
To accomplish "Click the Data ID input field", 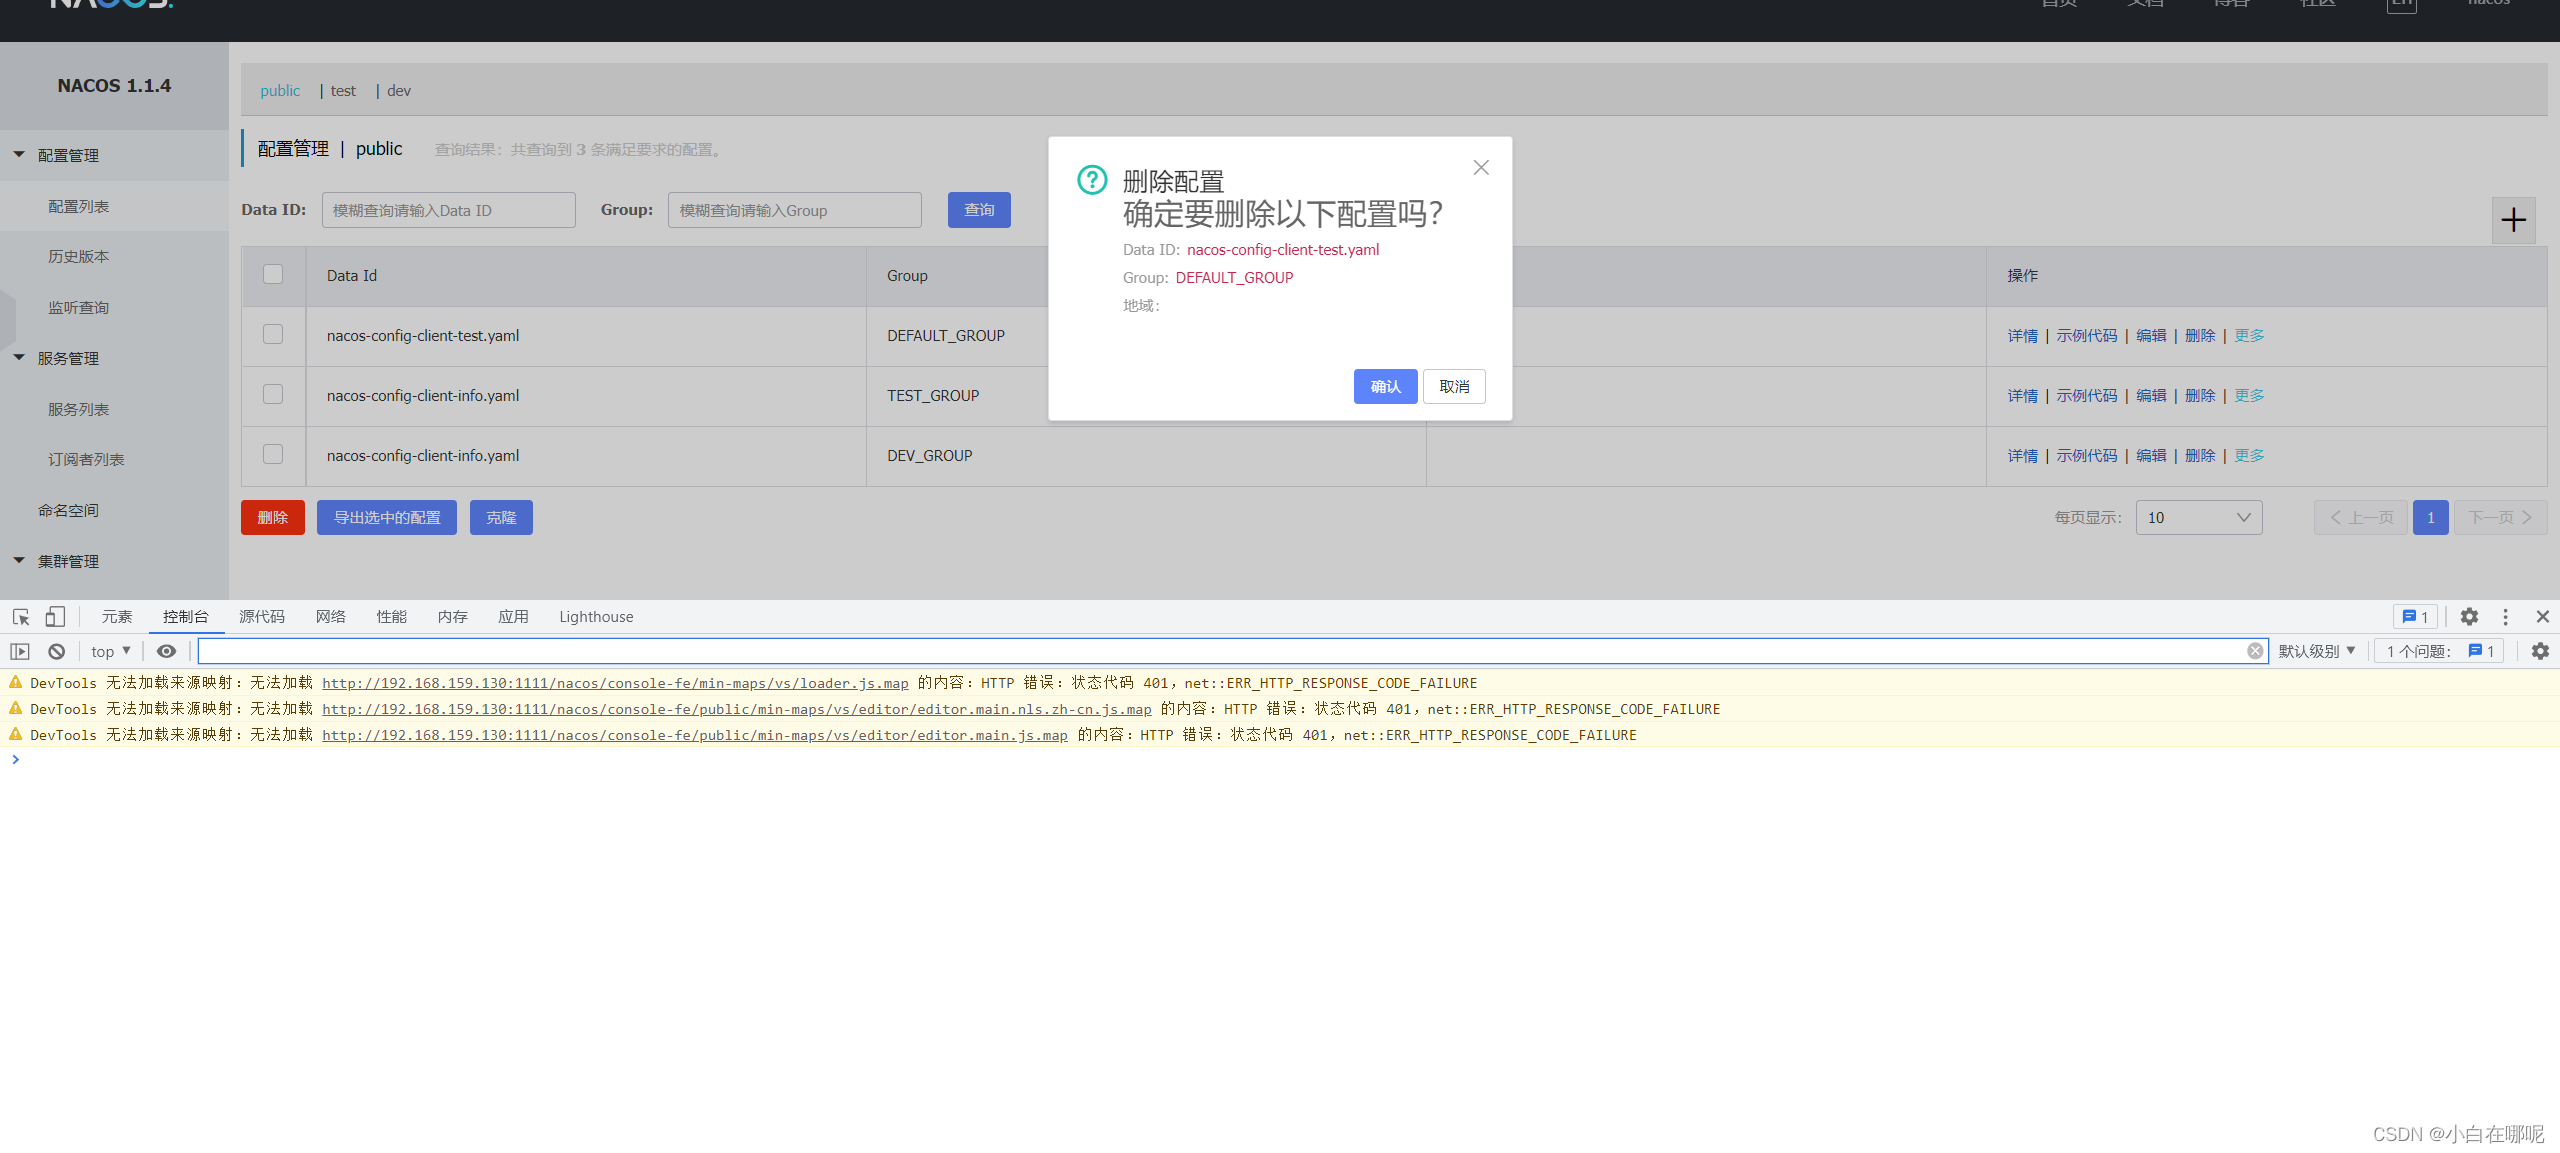I will pos(451,209).
